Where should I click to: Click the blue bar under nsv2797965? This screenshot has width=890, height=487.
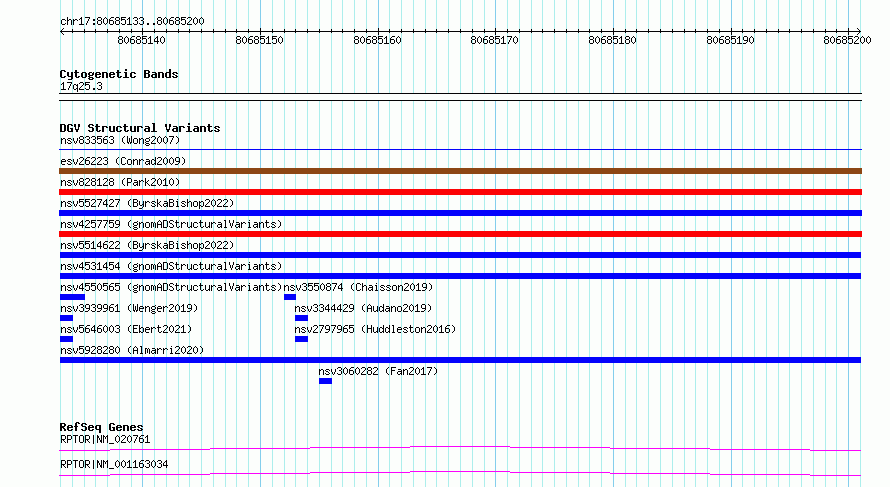click(x=301, y=339)
